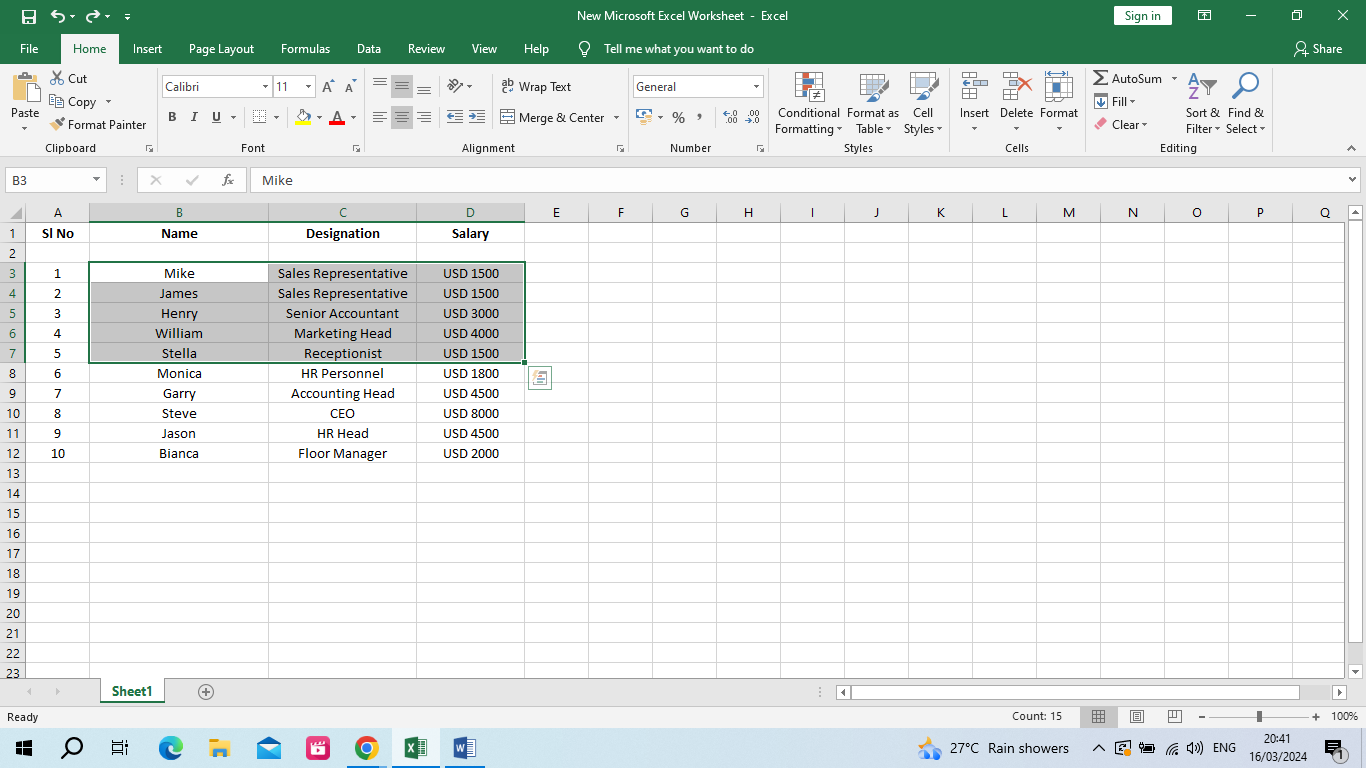
Task: Open the Clear dropdown
Action: click(x=1120, y=124)
